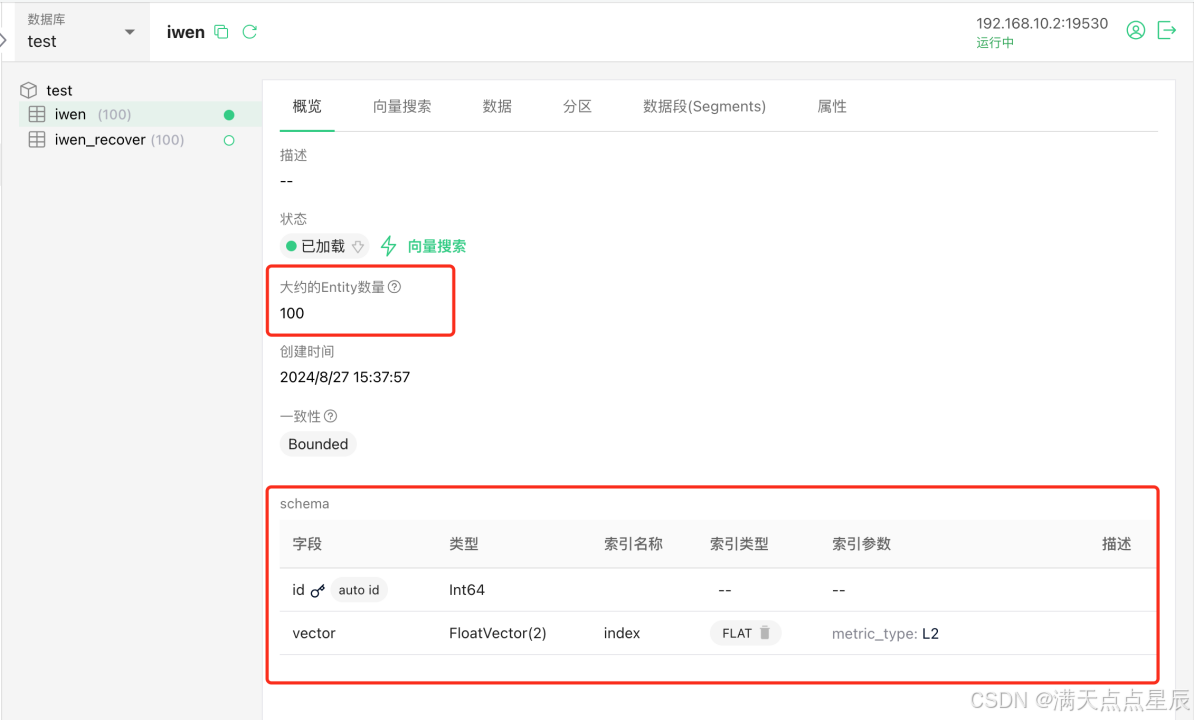Expand the left sidebar chevron
The height and width of the screenshot is (720, 1194).
[x=3, y=39]
